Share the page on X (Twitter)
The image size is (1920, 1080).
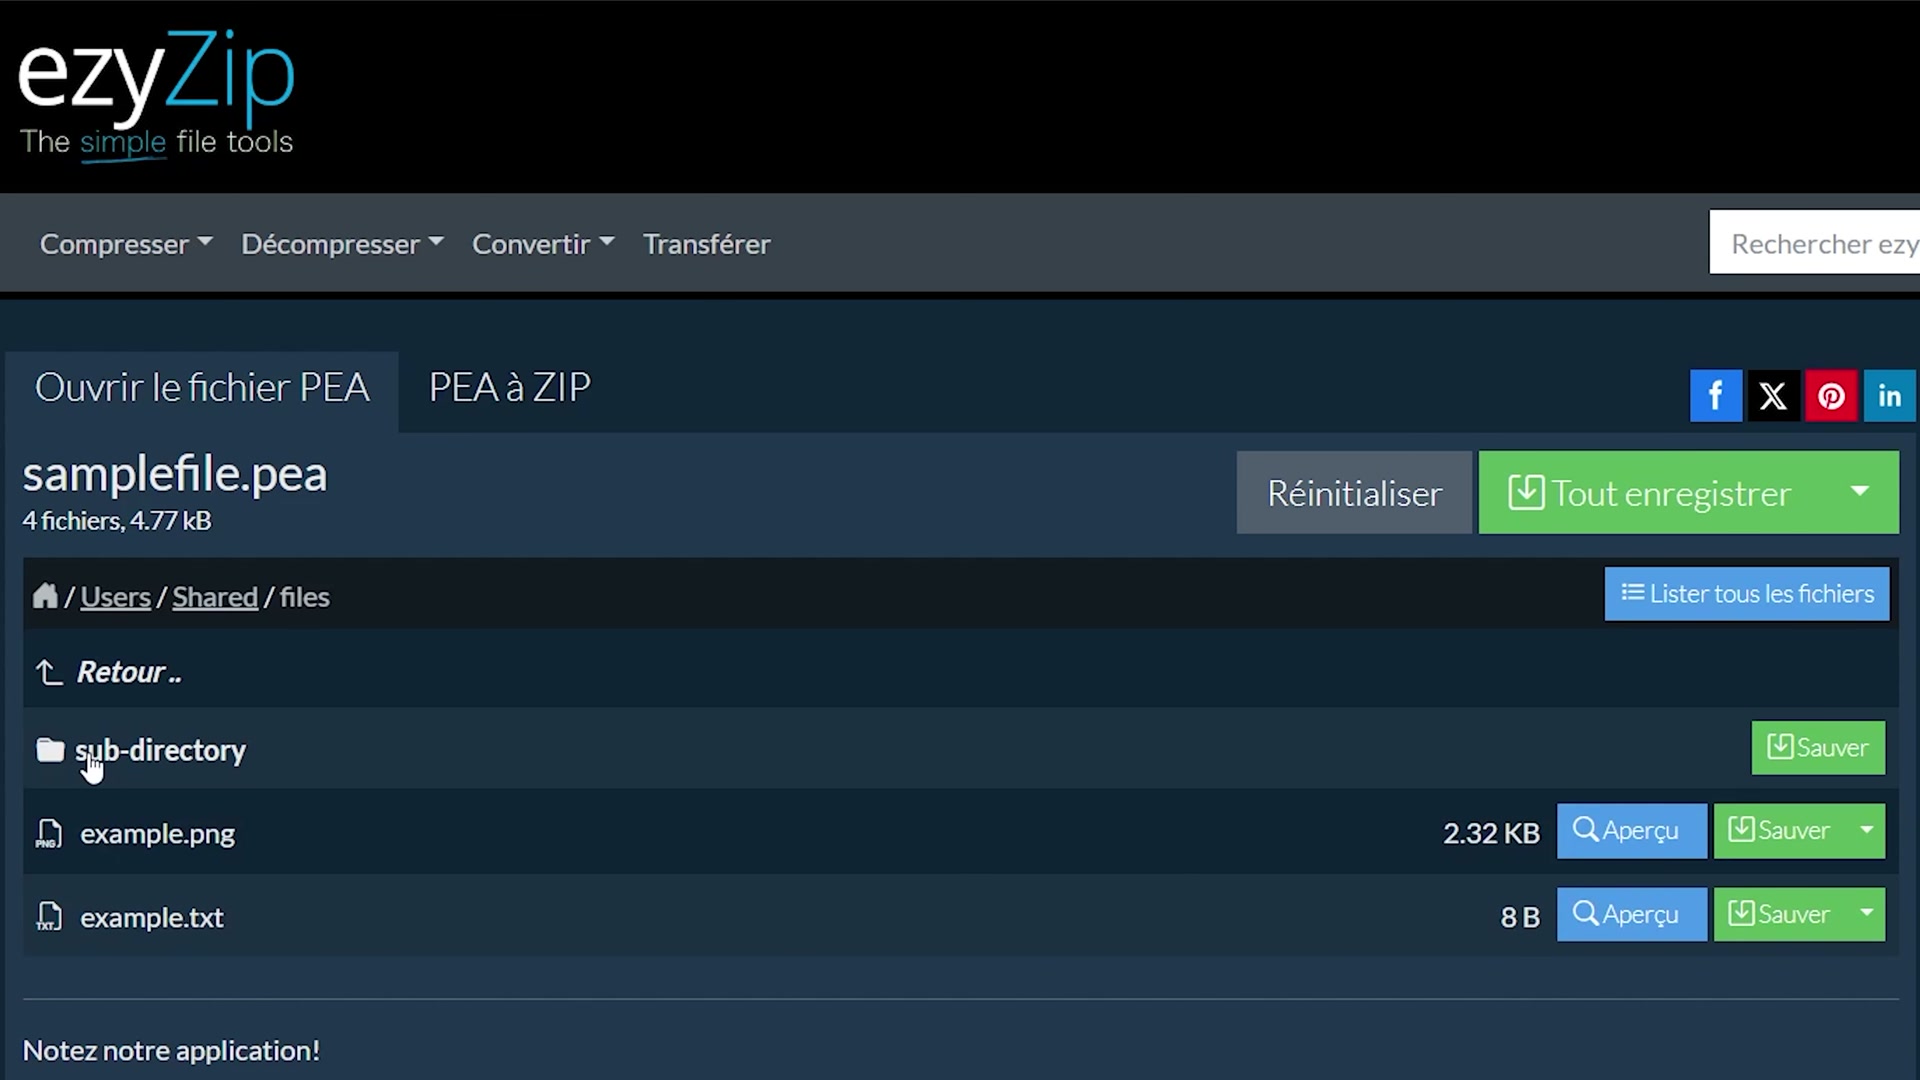(x=1773, y=396)
